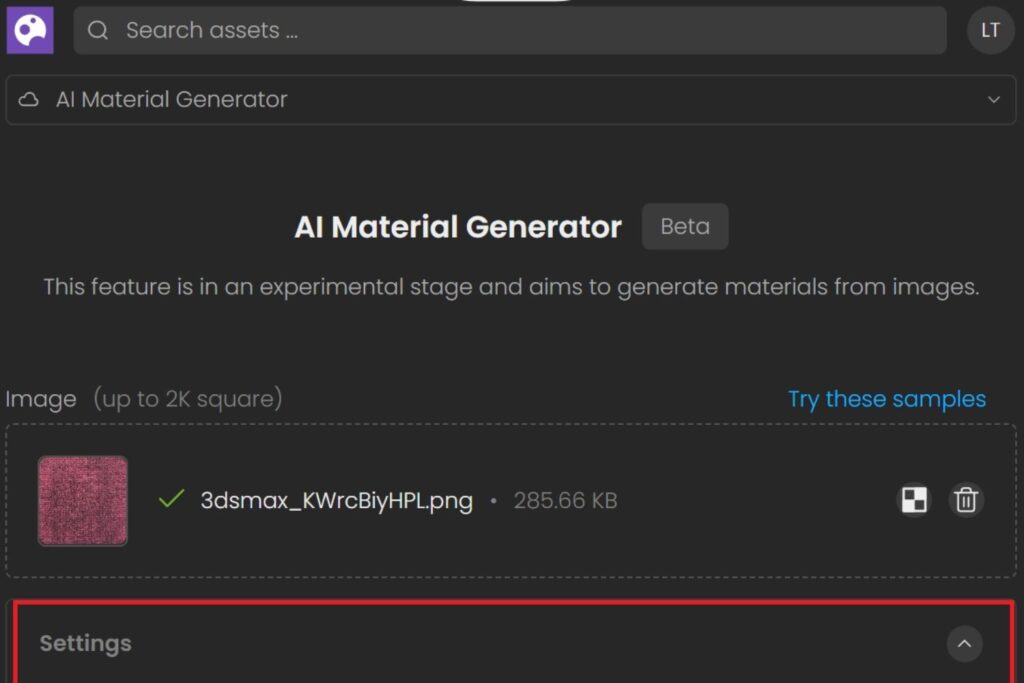1024x683 pixels.
Task: Click the pink fabric image thumbnail
Action: 83,501
